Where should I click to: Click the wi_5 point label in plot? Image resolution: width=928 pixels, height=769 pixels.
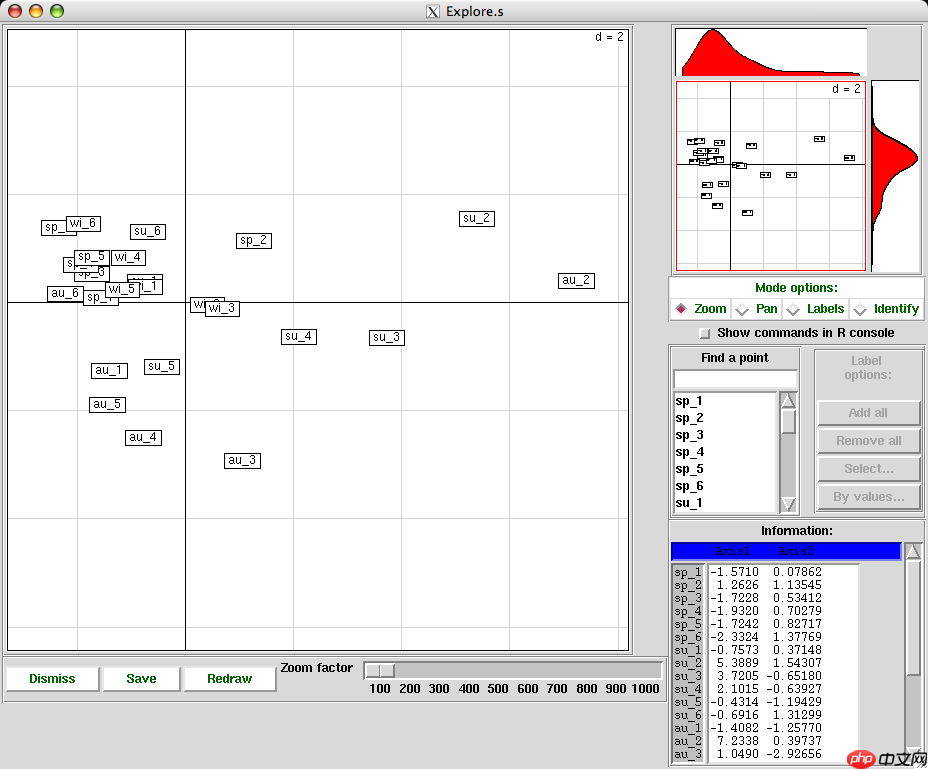pyautogui.click(x=123, y=289)
